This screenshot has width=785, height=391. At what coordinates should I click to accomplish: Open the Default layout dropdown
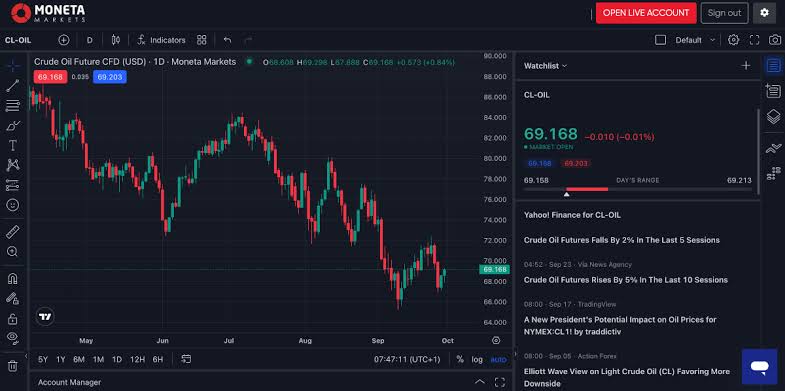(x=695, y=40)
